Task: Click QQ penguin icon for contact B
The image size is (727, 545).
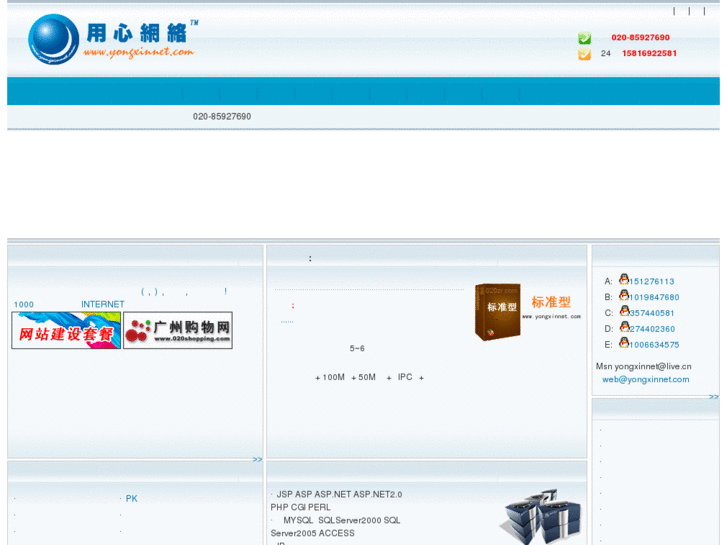Action: click(624, 295)
